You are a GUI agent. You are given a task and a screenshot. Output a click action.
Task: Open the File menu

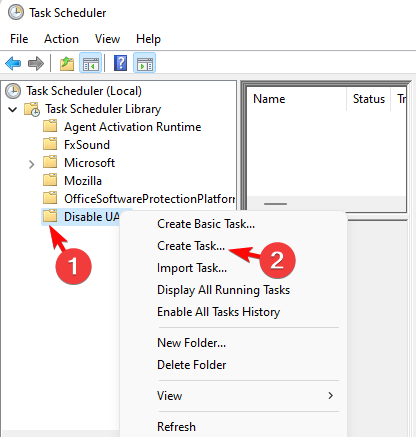[19, 39]
